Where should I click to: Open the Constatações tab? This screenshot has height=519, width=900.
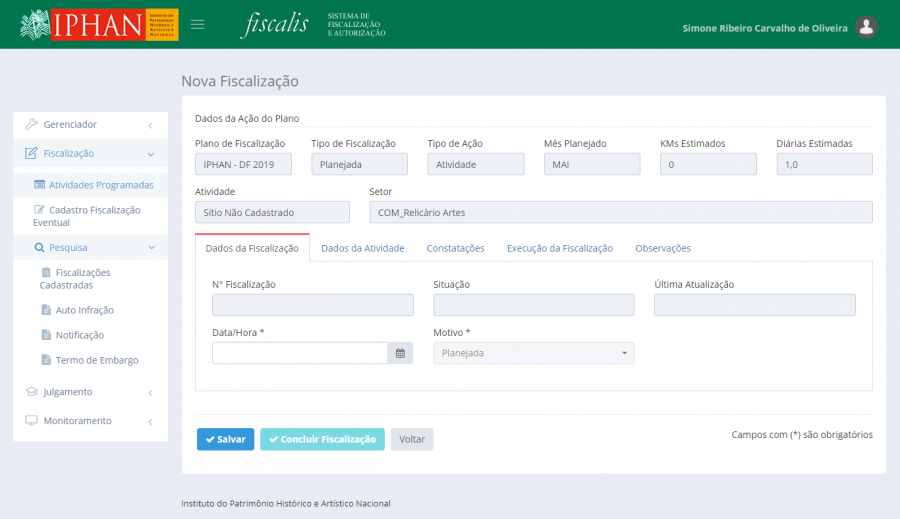point(455,248)
